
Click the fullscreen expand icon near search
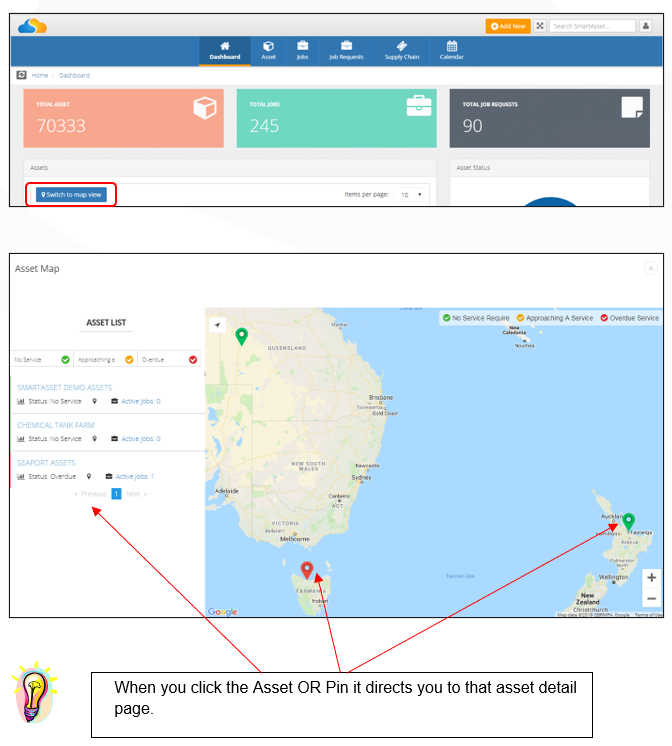540,26
